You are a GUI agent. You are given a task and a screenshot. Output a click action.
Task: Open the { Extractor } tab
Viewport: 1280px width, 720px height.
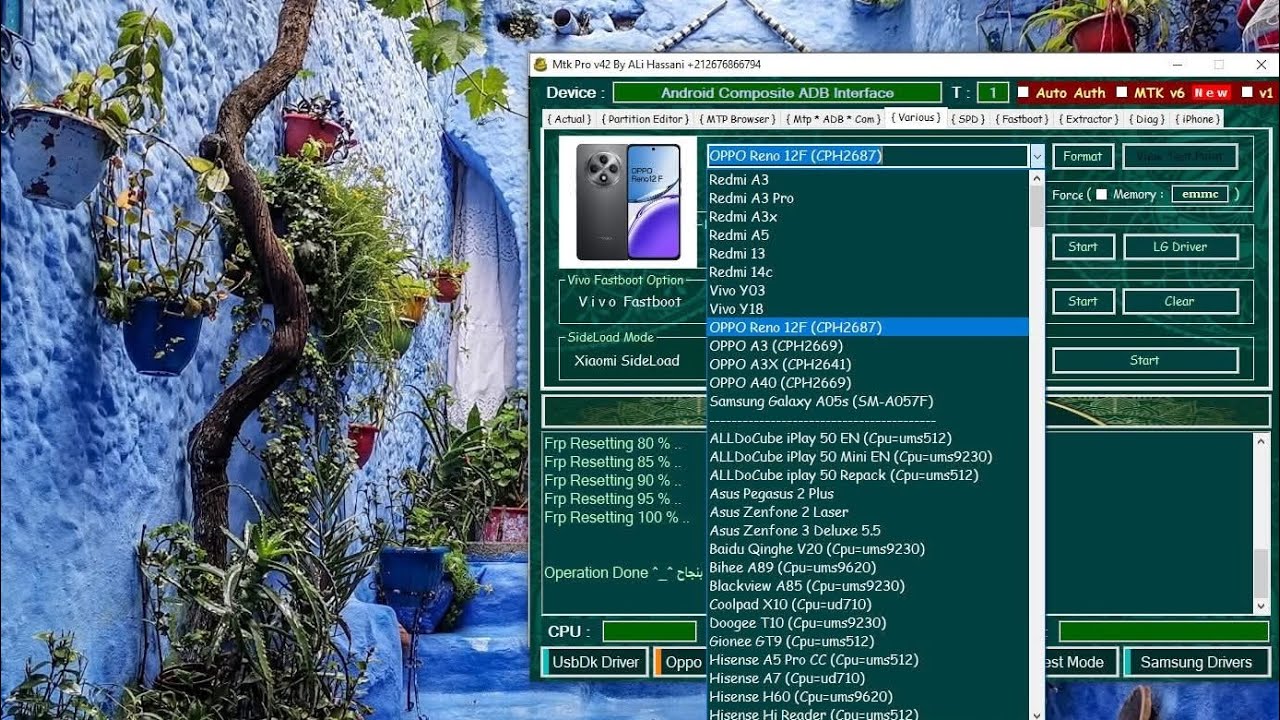tap(1088, 119)
